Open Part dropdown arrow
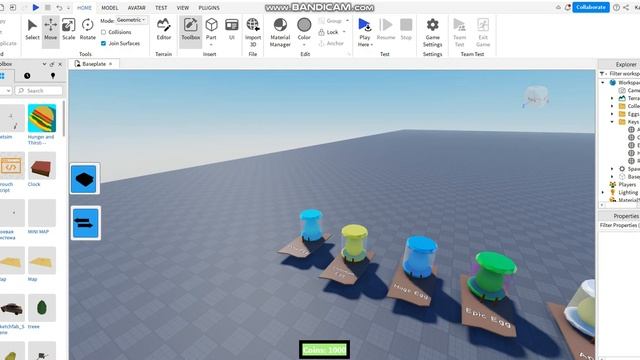This screenshot has height=360, width=640. pyautogui.click(x=211, y=44)
